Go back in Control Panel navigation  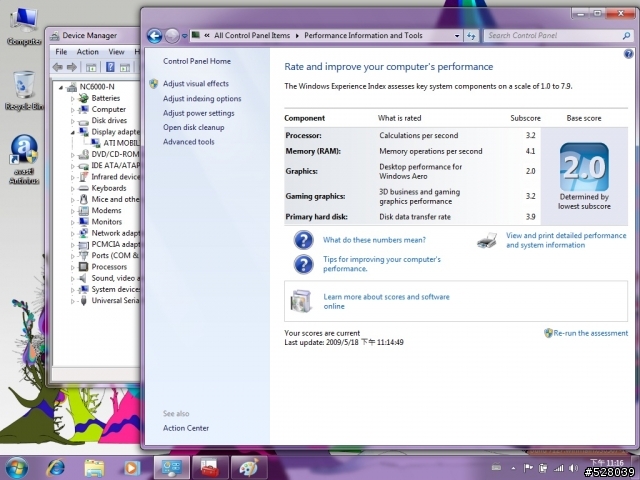155,36
